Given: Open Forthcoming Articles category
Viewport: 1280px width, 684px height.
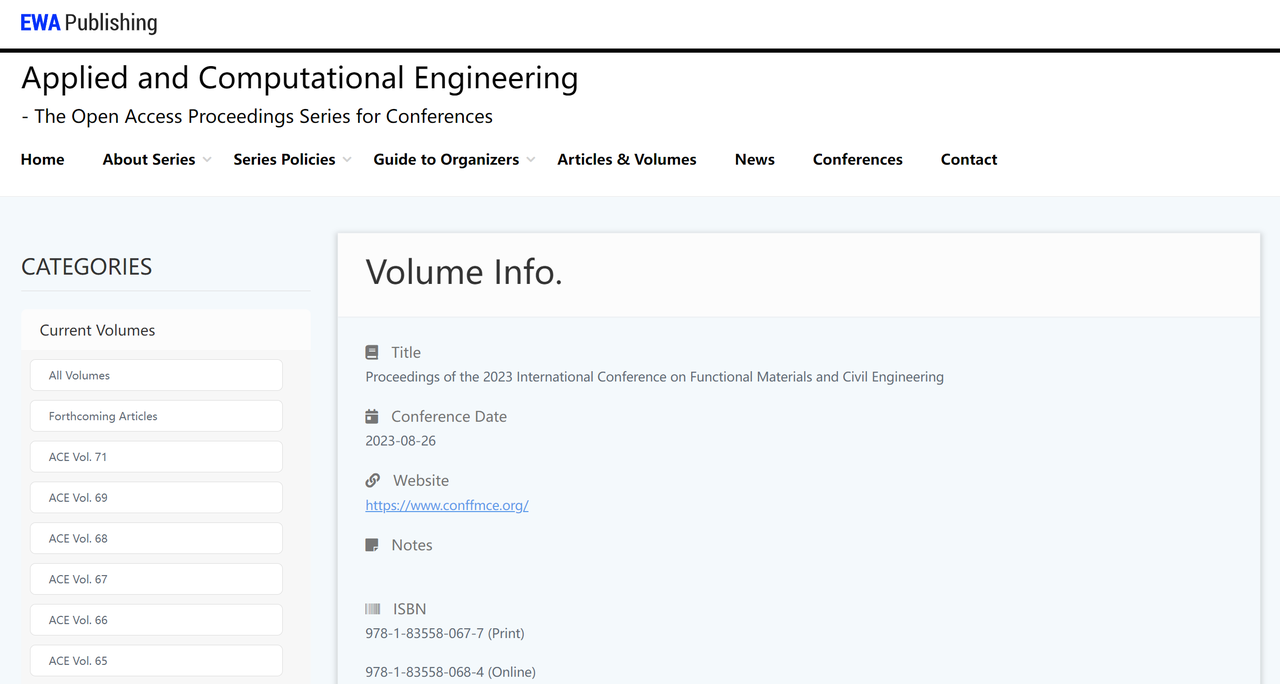Looking at the screenshot, I should coord(156,416).
